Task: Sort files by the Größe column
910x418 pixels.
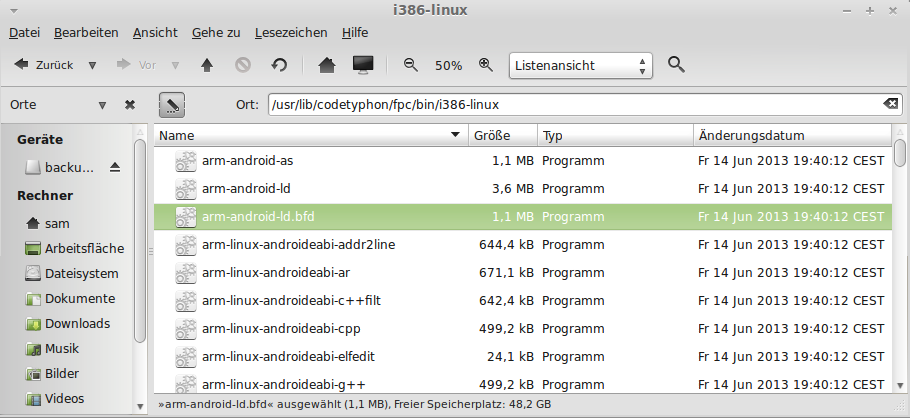Action: [503, 135]
